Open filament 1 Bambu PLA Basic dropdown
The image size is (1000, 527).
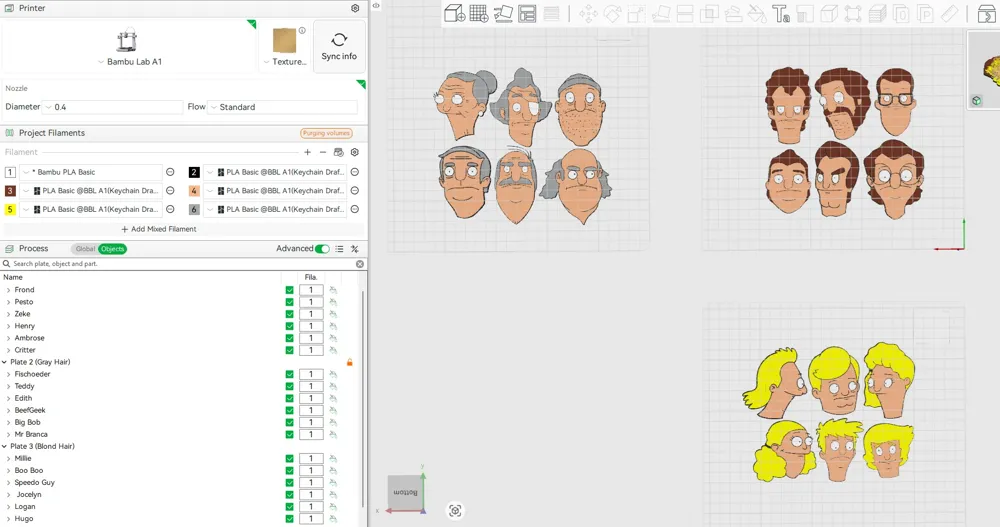[x=91, y=172]
